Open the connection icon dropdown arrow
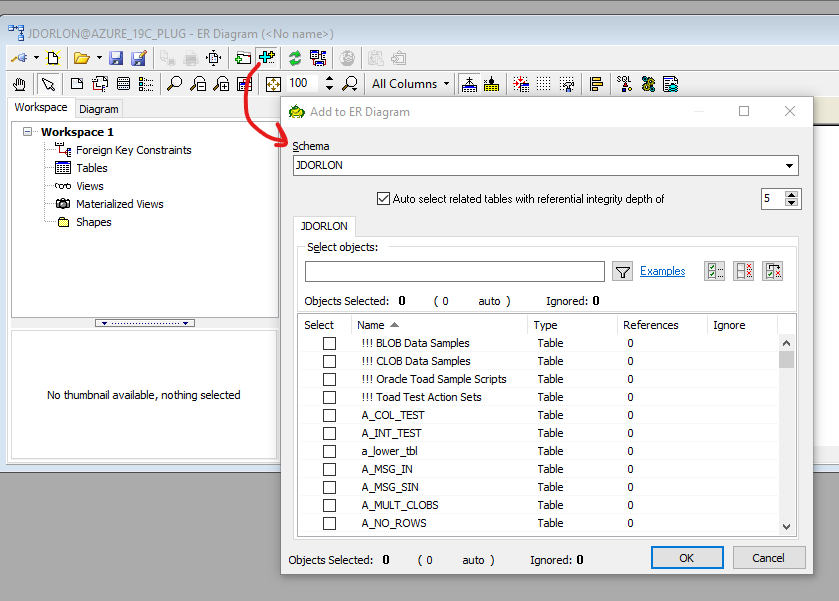The width and height of the screenshot is (839, 601). click(x=36, y=58)
